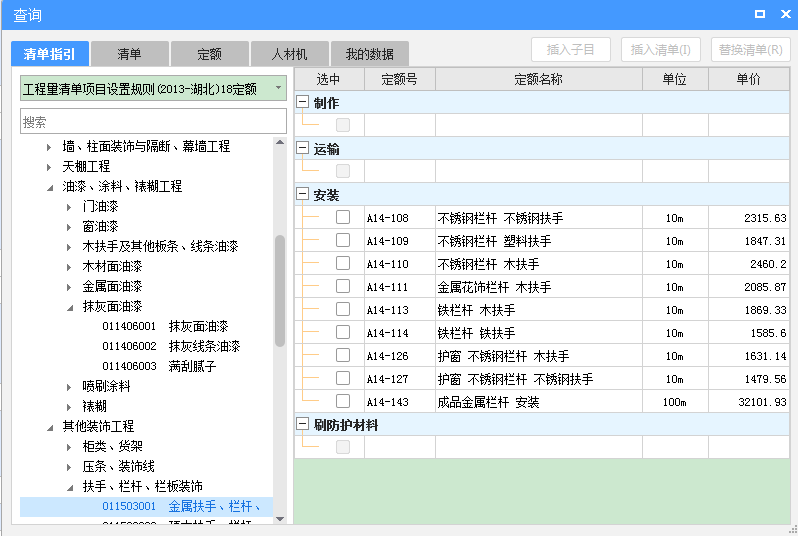Image resolution: width=798 pixels, height=536 pixels.
Task: Collapse the 制作 group
Action: pyautogui.click(x=302, y=102)
